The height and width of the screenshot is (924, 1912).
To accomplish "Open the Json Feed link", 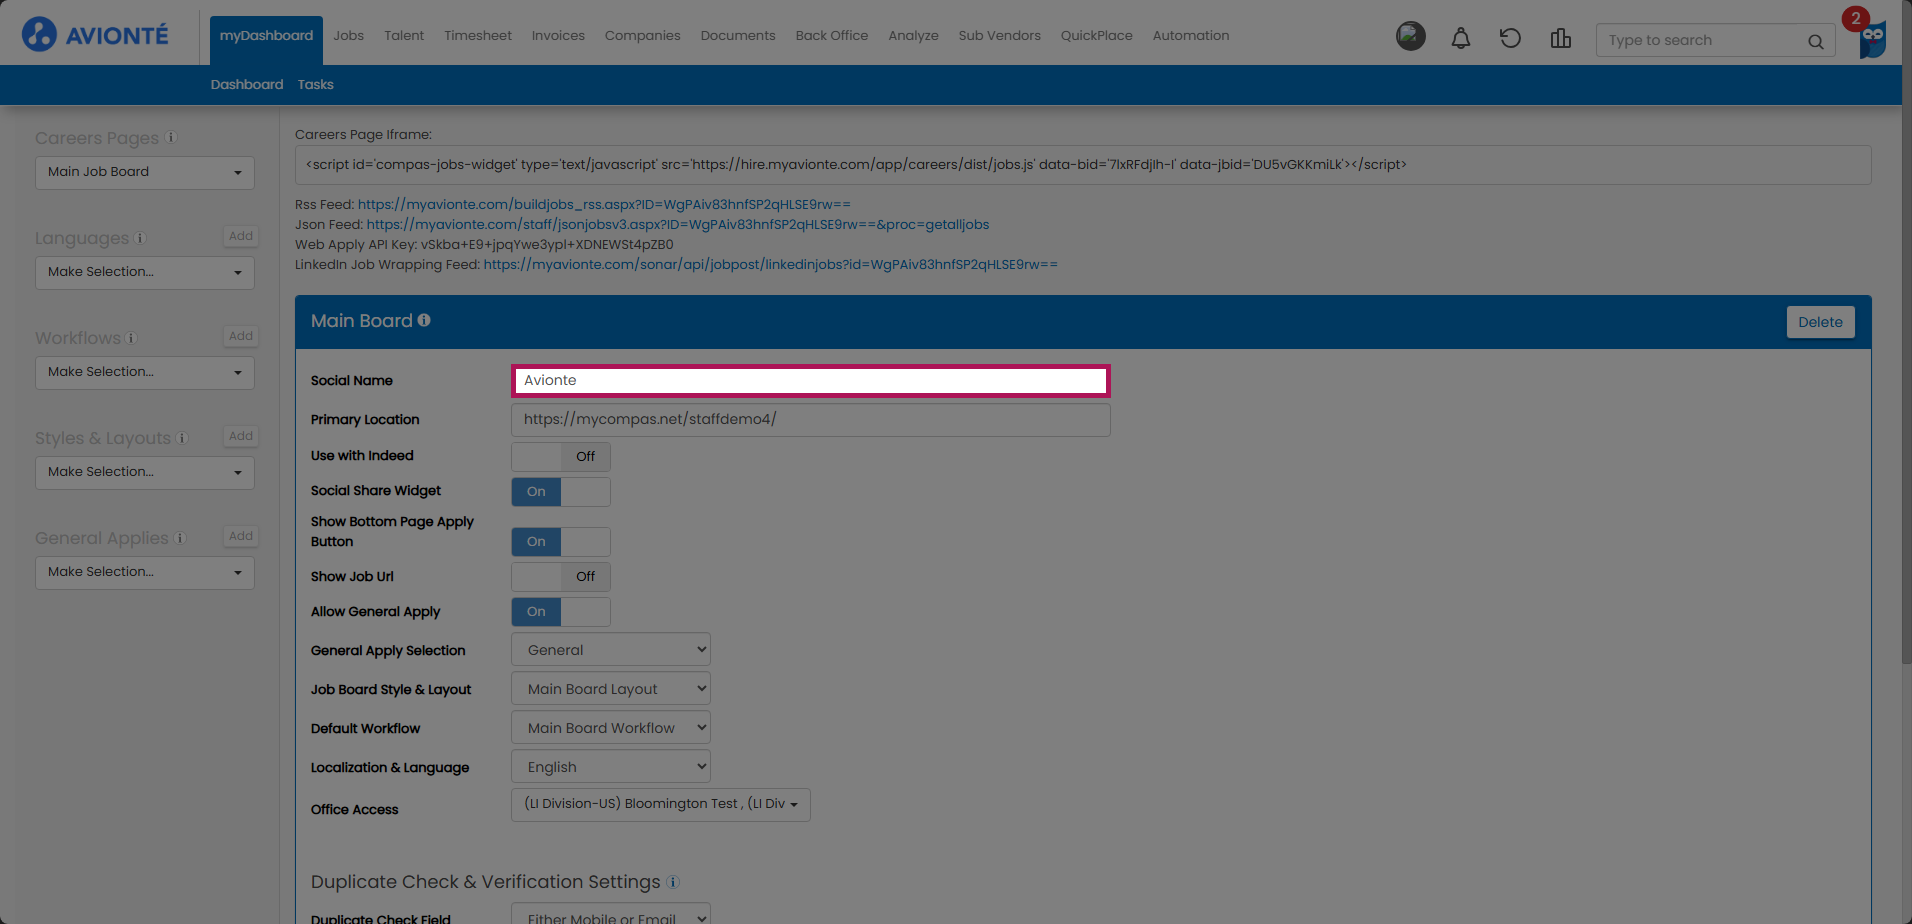I will (678, 224).
